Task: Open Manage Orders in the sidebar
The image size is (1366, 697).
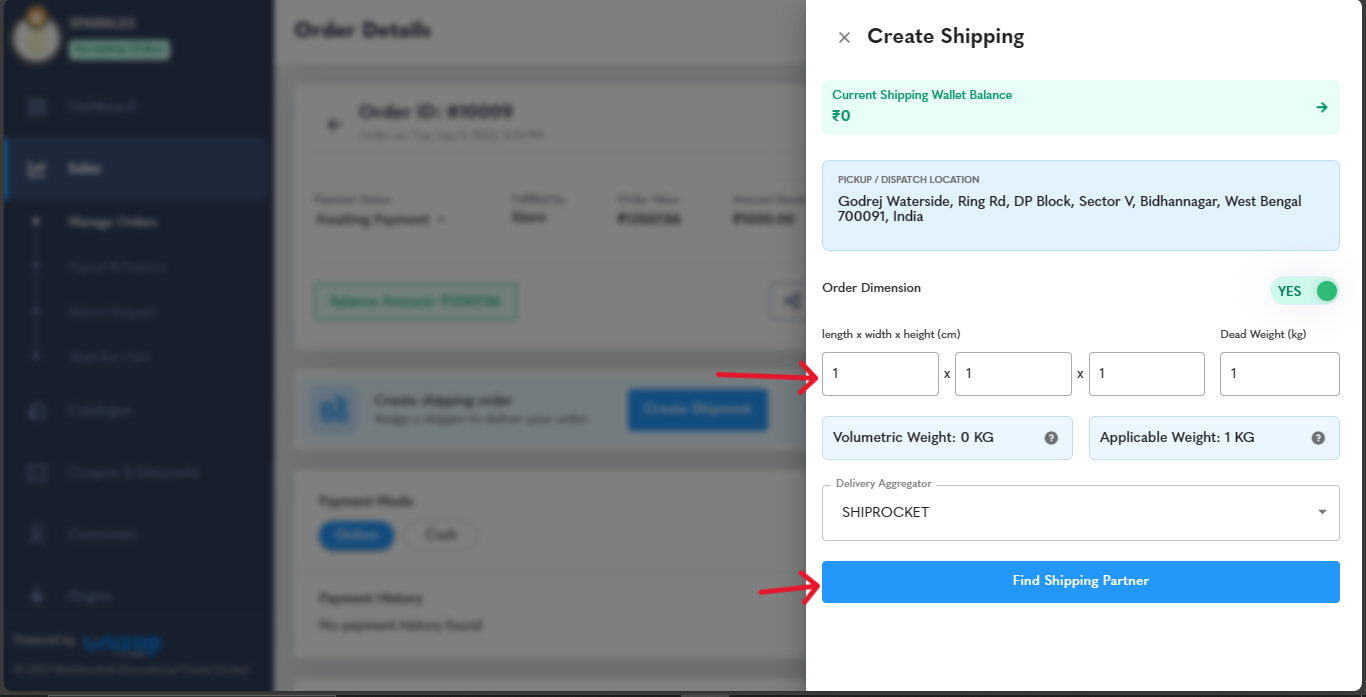Action: 112,222
